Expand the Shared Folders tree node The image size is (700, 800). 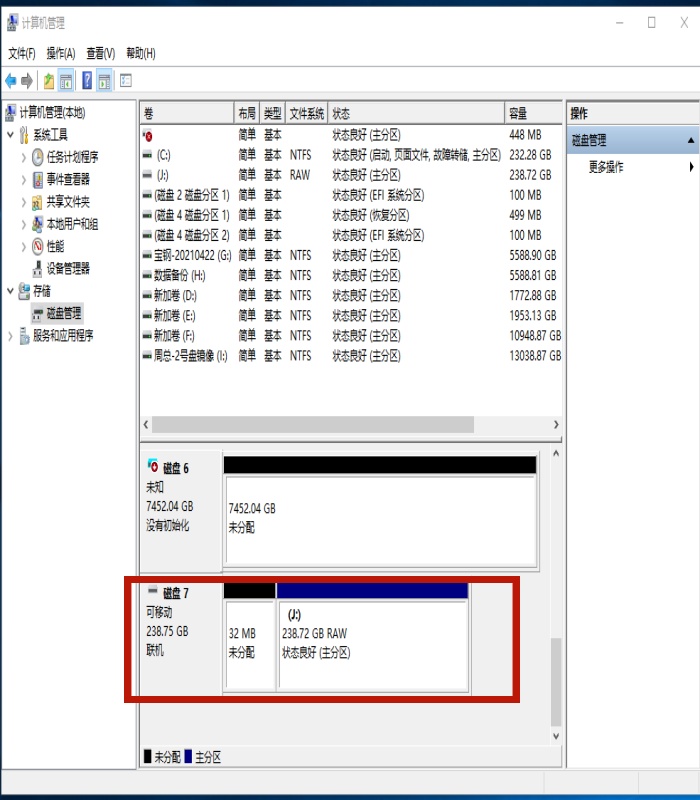(x=23, y=203)
